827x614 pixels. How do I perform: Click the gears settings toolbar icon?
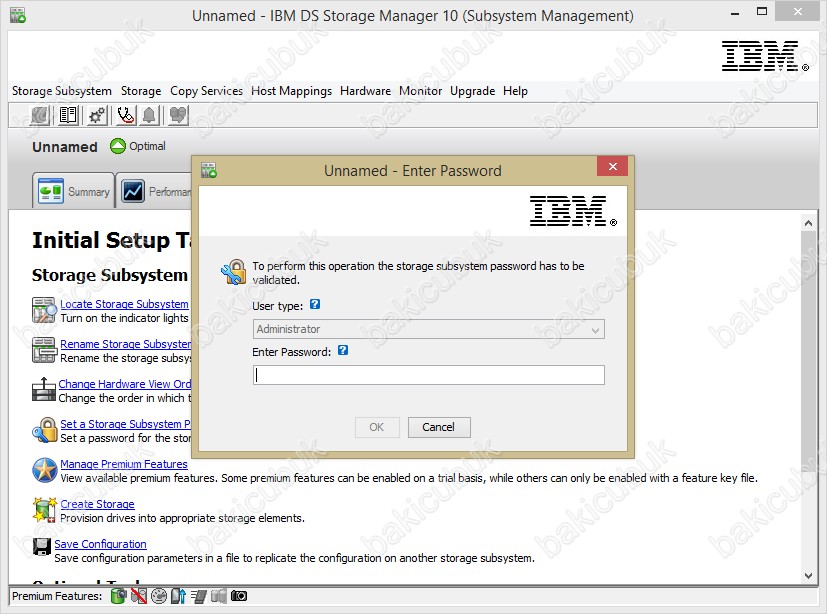point(97,115)
